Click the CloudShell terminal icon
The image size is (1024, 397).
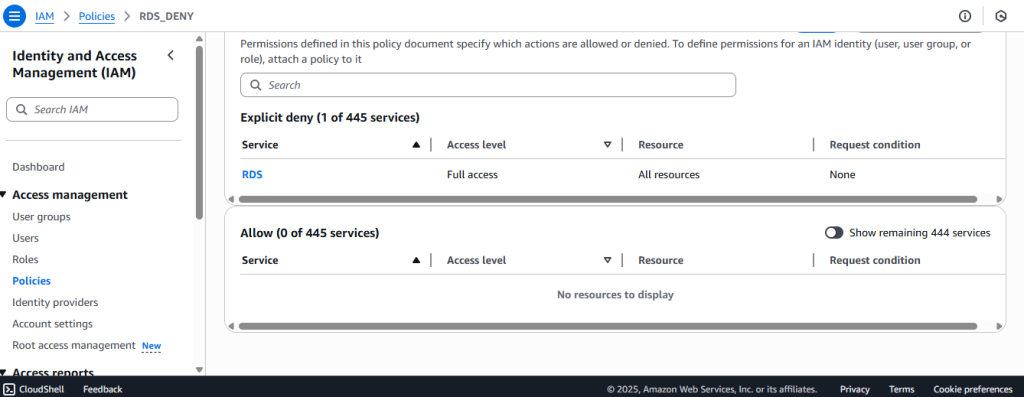10,389
